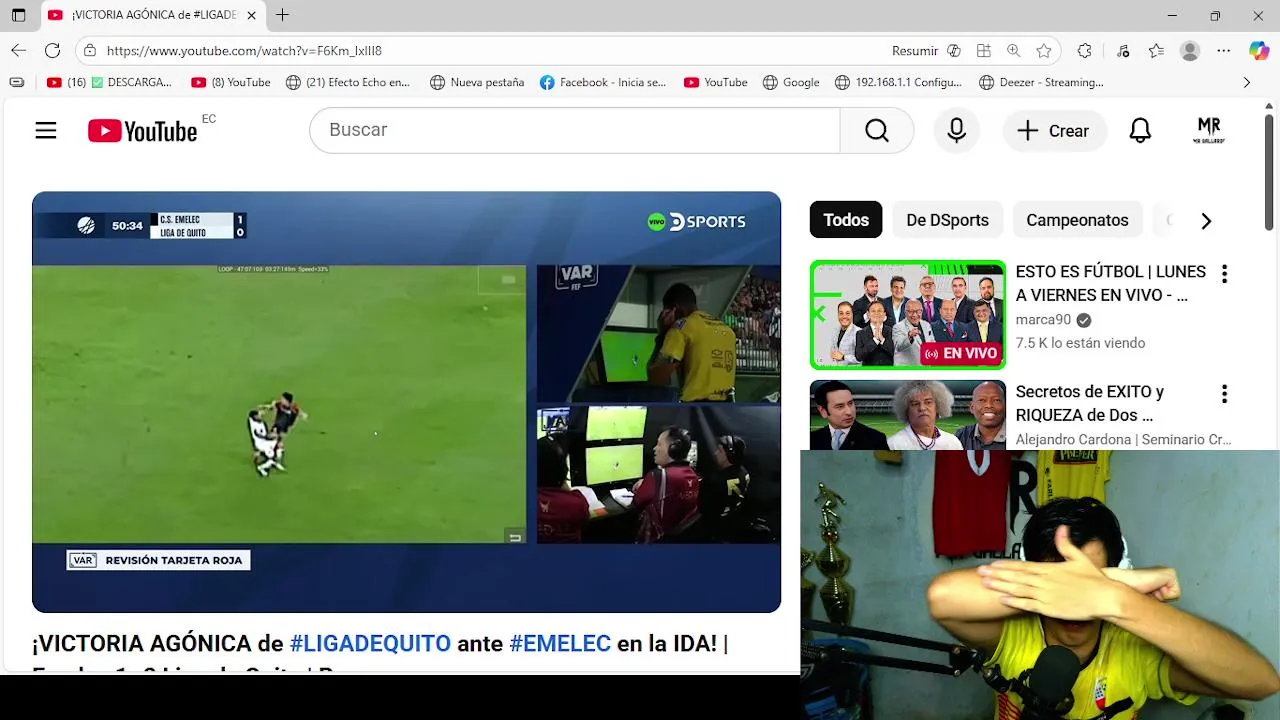
Task: Reload the page with the refresh icon
Action: pyautogui.click(x=53, y=50)
